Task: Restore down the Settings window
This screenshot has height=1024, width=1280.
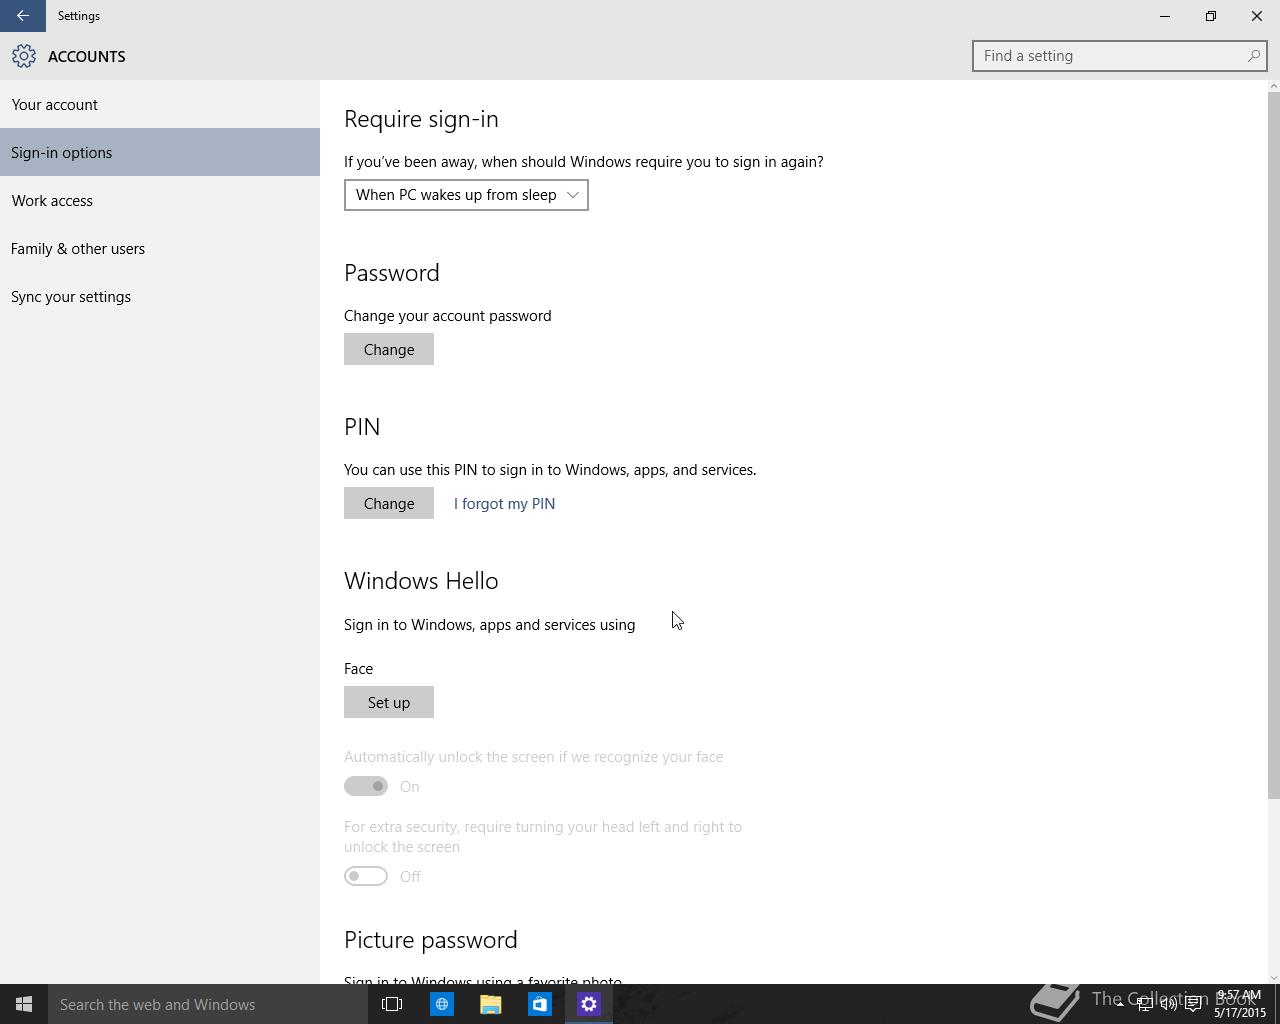Action: point(1211,16)
